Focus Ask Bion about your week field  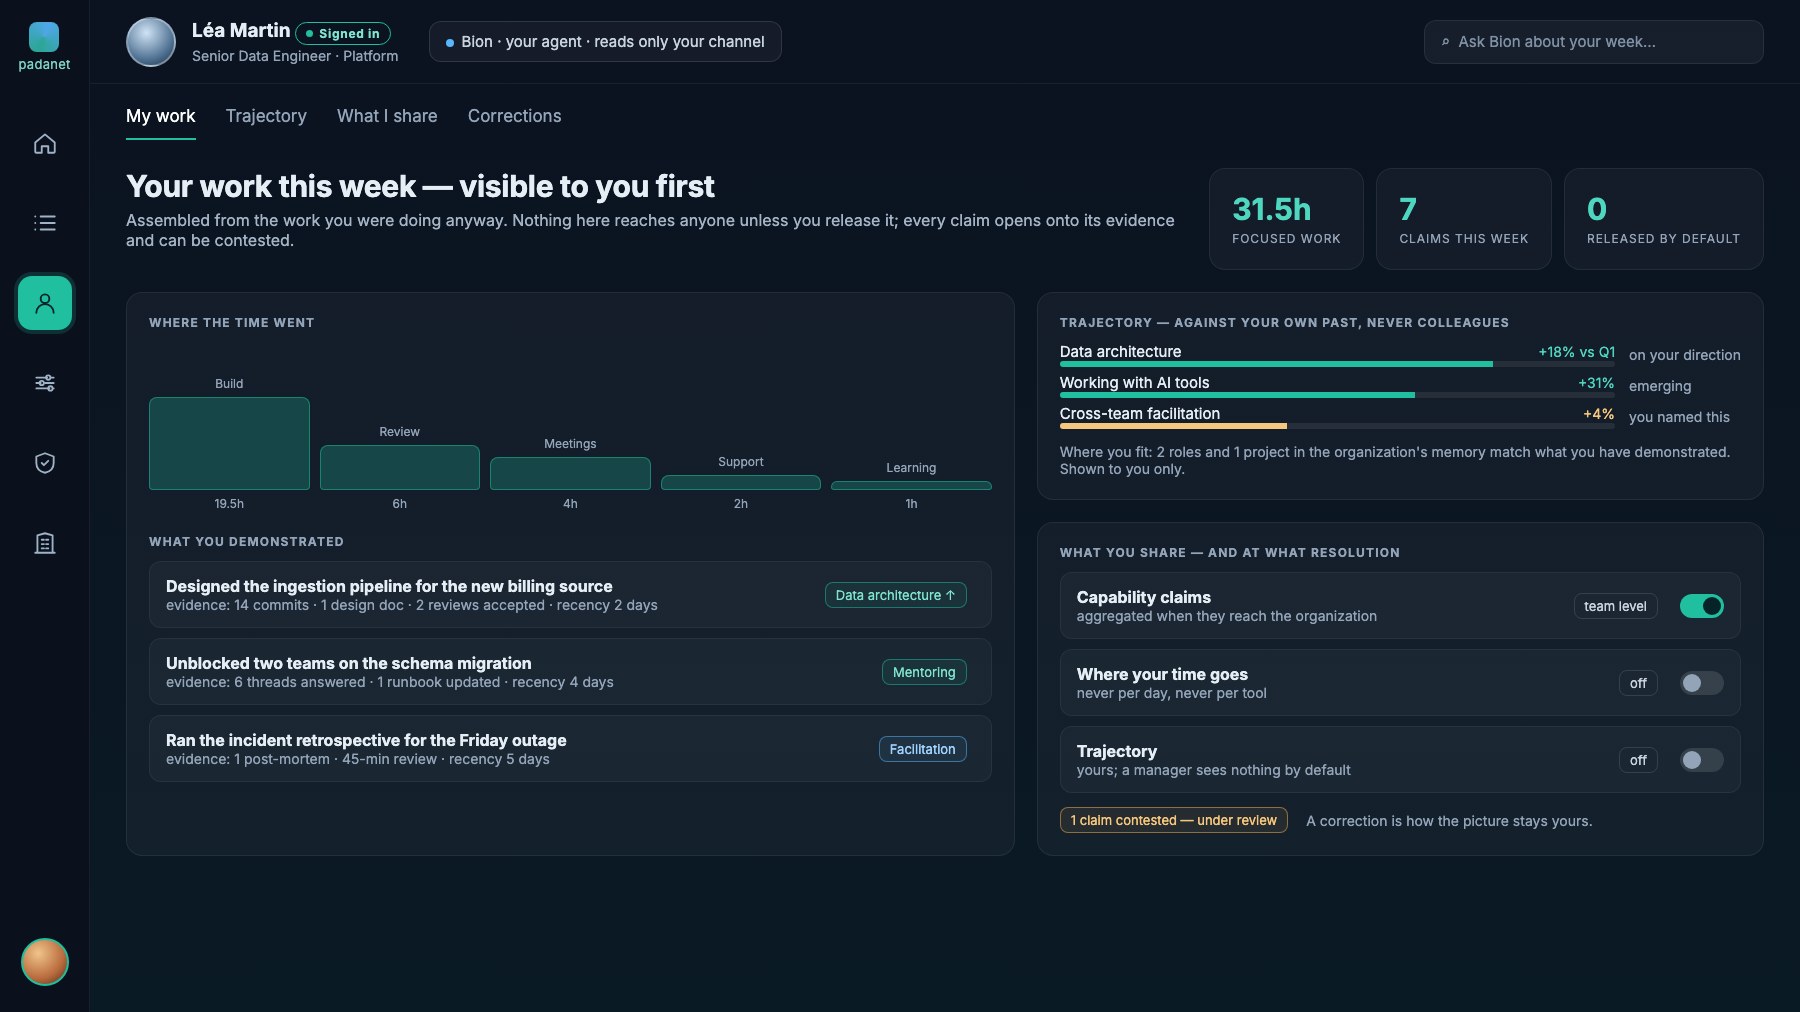coord(1593,42)
